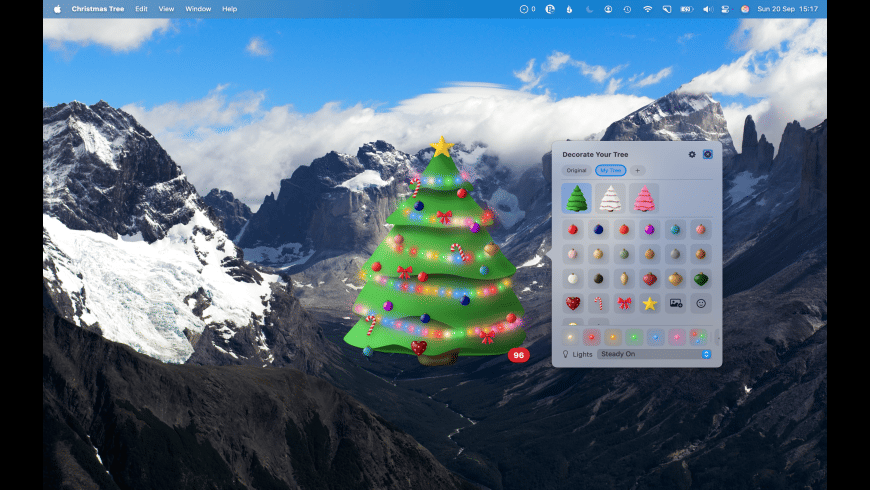The image size is (870, 490).
Task: Open Wi-Fi status in menu bar
Action: click(x=648, y=9)
